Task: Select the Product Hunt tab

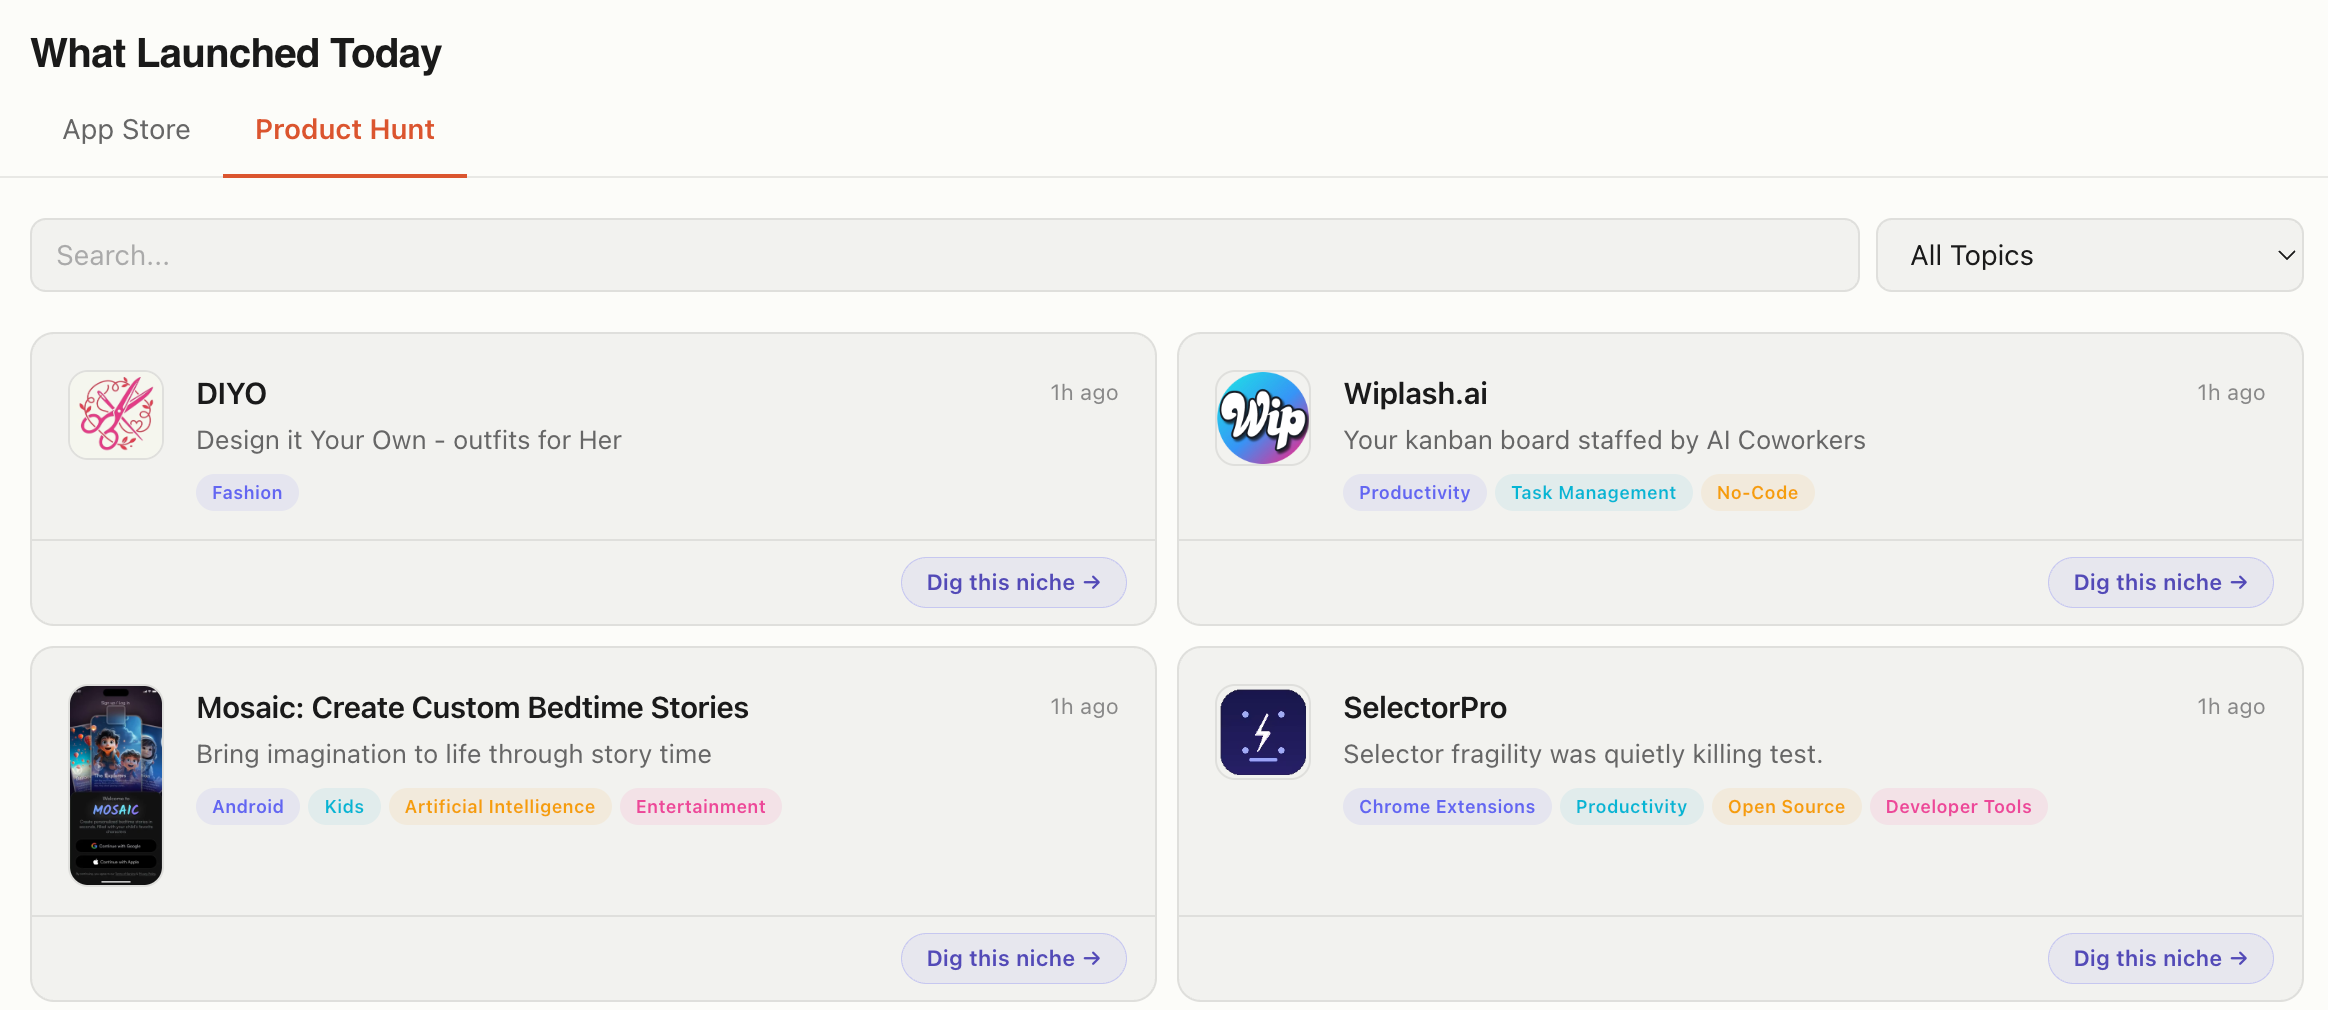Action: 345,130
